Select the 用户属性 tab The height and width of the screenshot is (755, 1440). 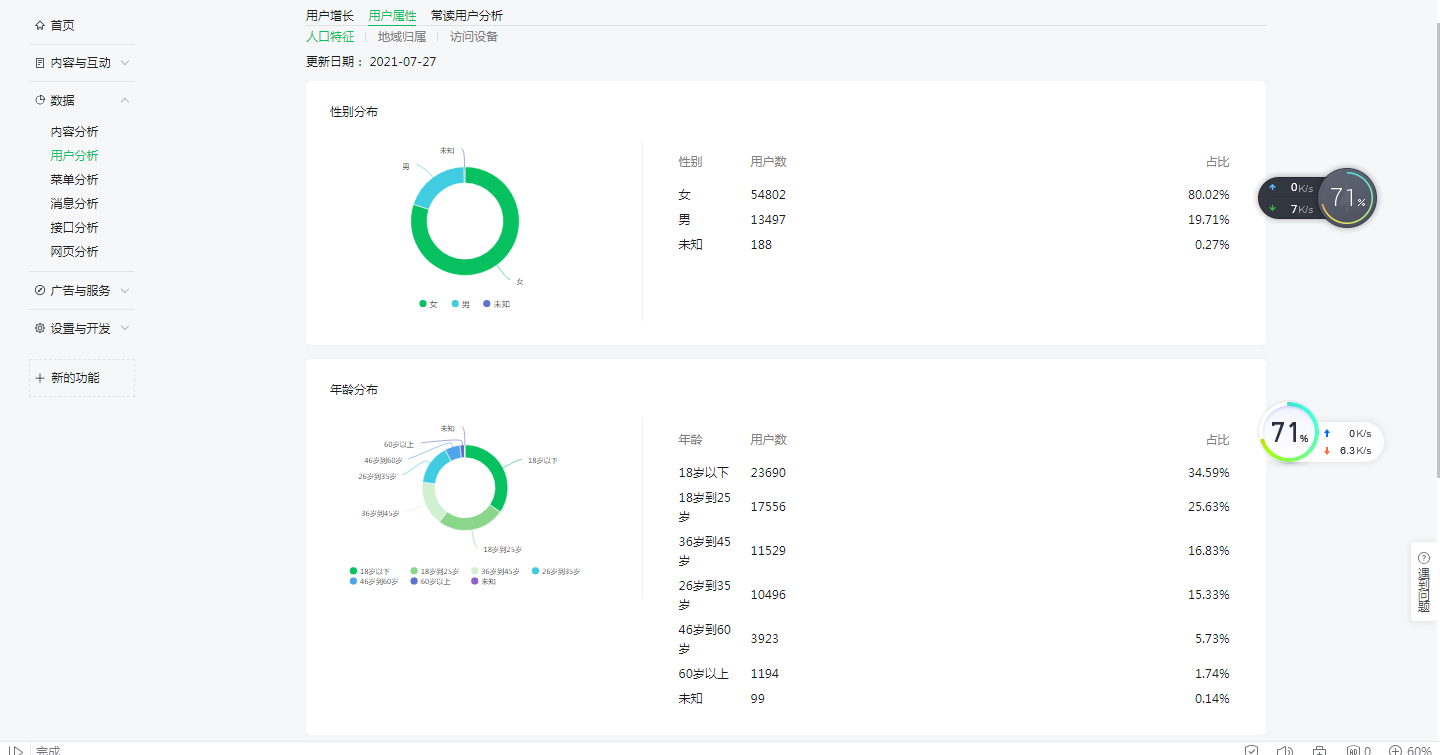pyautogui.click(x=392, y=15)
